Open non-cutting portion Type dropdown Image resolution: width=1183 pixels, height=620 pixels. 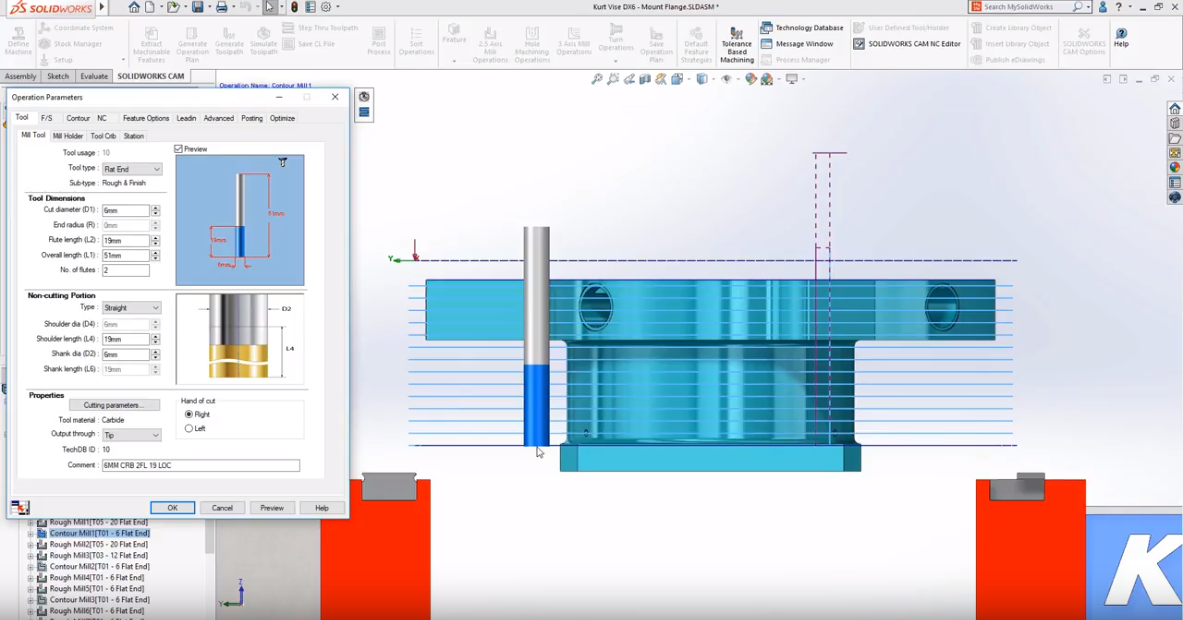[x=132, y=308]
